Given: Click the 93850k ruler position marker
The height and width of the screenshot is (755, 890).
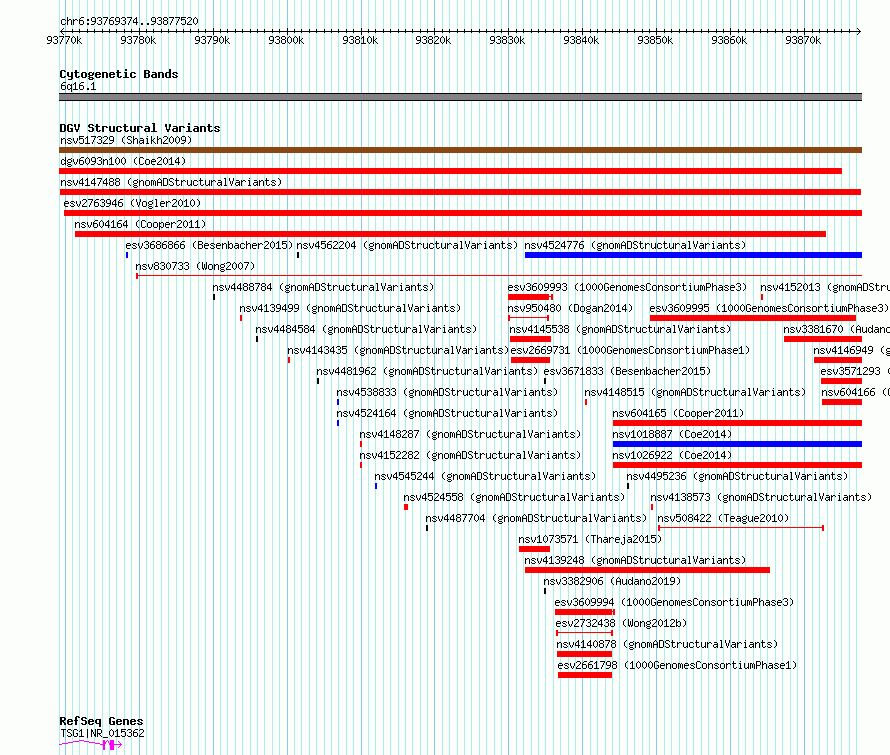Looking at the screenshot, I should [x=655, y=40].
